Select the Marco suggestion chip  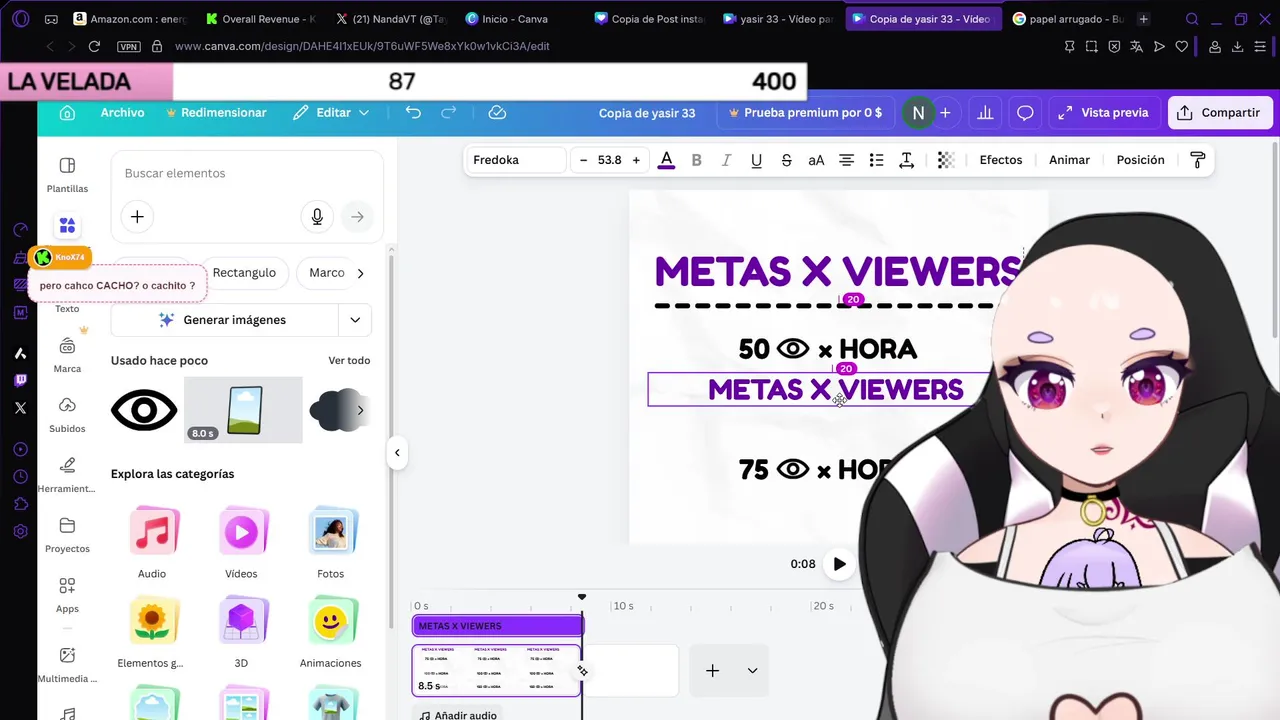326,273
